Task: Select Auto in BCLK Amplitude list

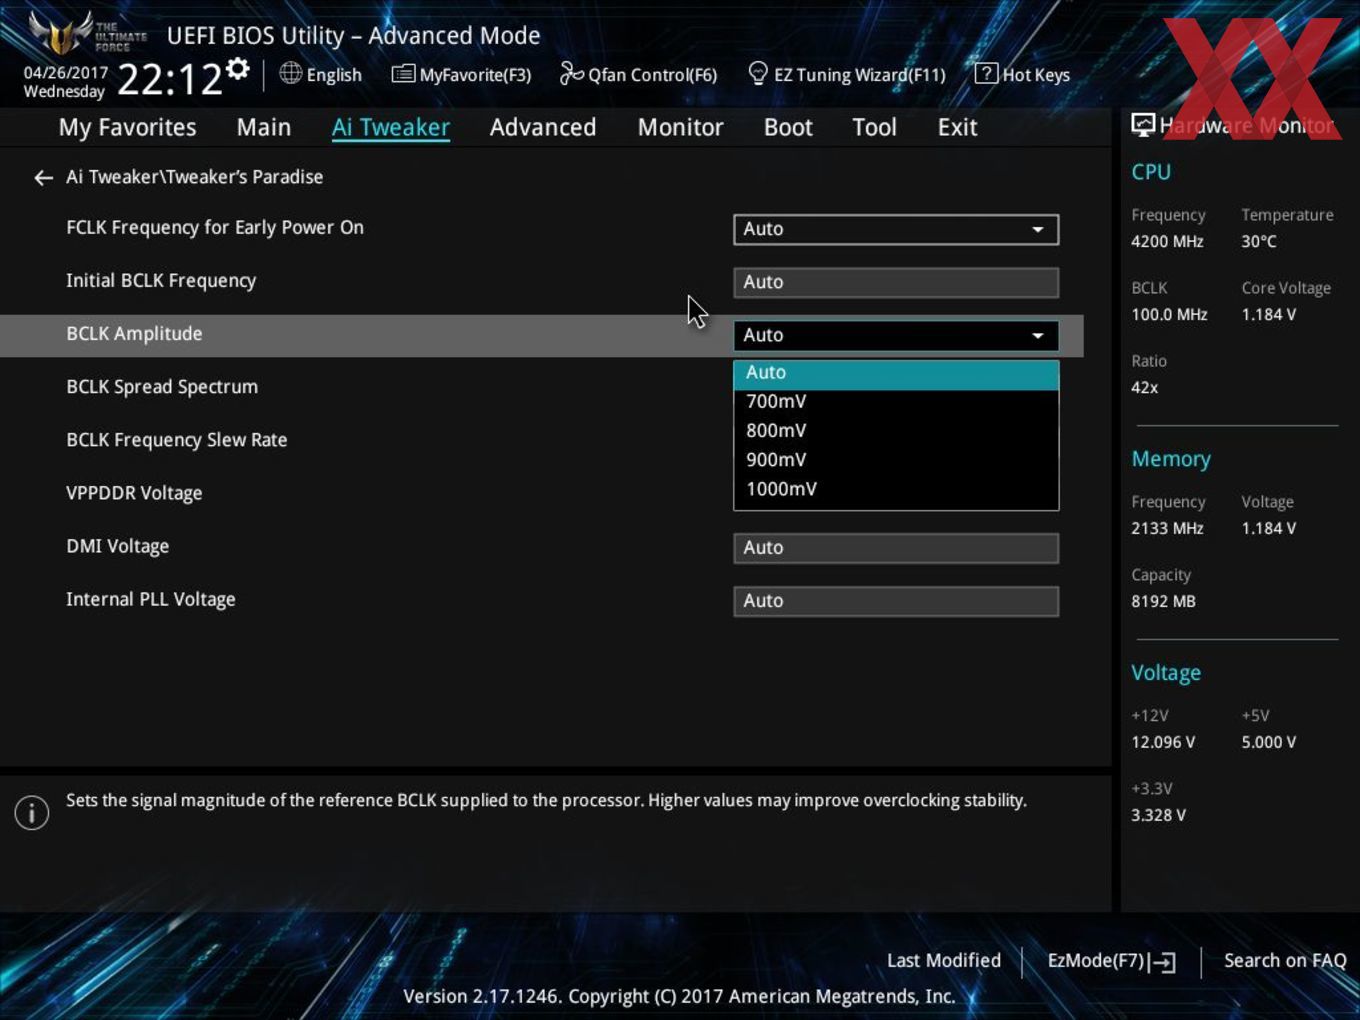Action: pos(896,373)
